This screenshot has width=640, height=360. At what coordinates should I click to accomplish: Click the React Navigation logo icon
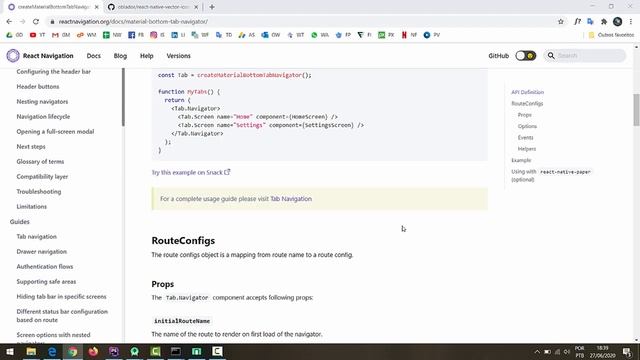coord(13,56)
